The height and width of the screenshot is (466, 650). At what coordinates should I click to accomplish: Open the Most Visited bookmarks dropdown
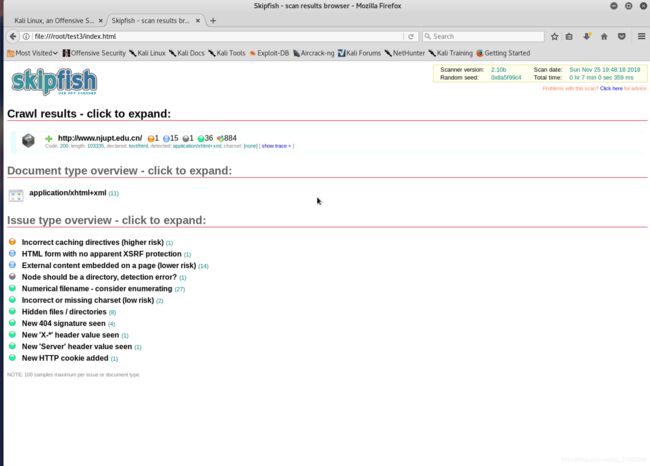32,53
